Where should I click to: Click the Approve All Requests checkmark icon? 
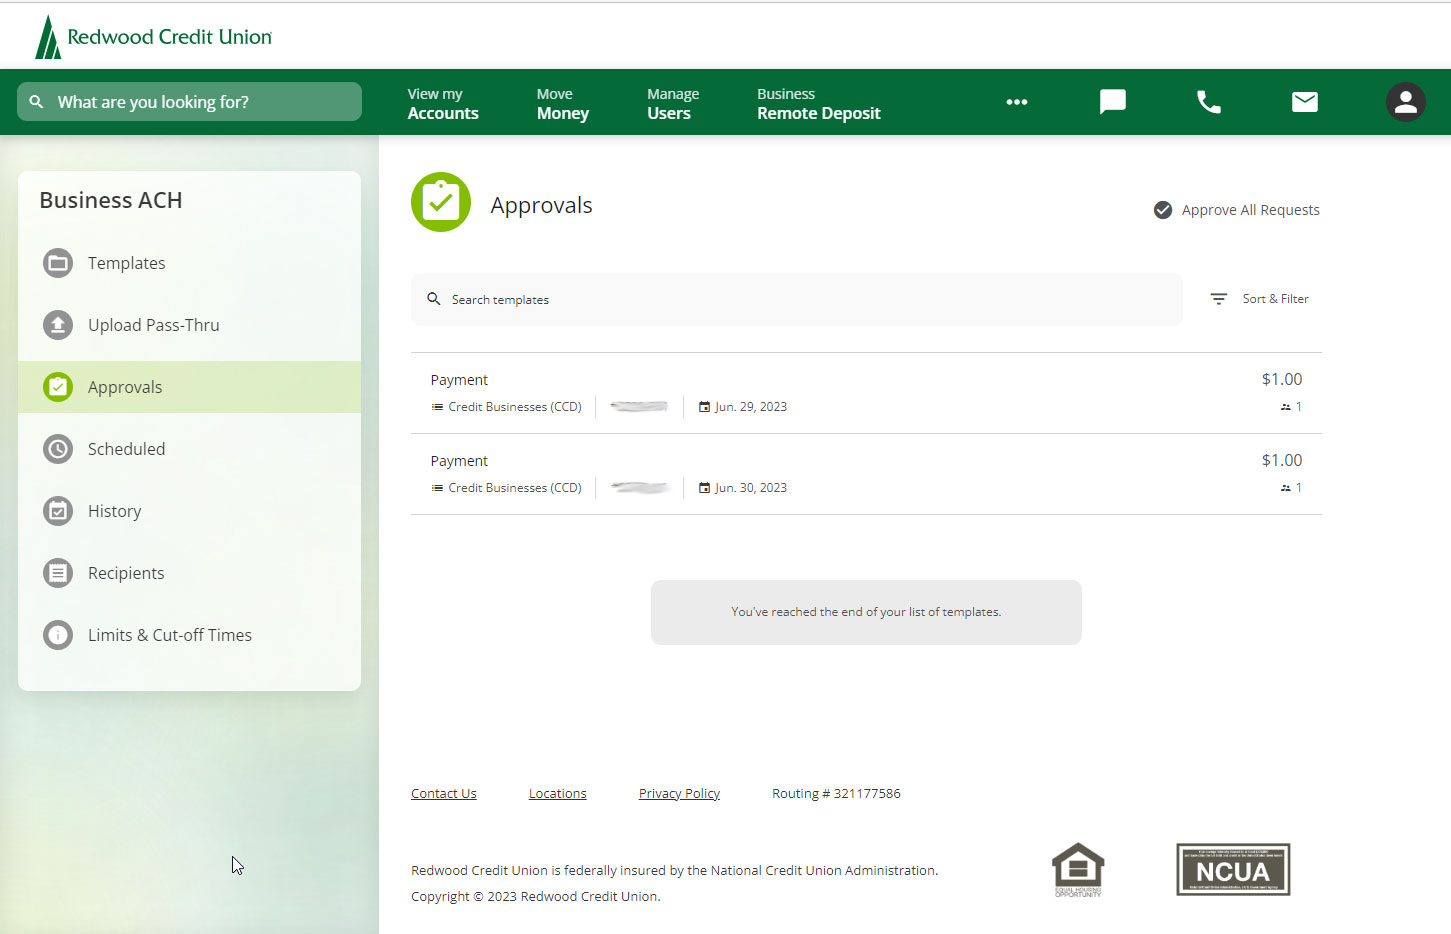[x=1163, y=210]
